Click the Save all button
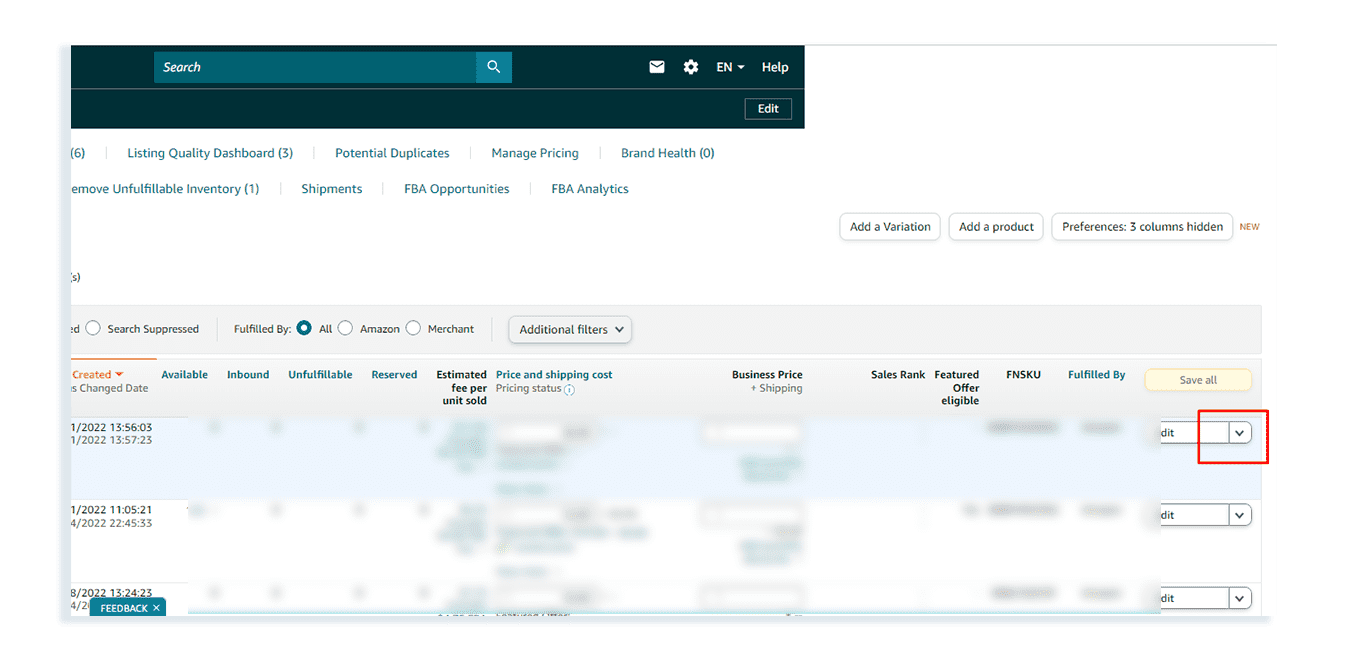This screenshot has height=659, width=1349. click(1198, 380)
